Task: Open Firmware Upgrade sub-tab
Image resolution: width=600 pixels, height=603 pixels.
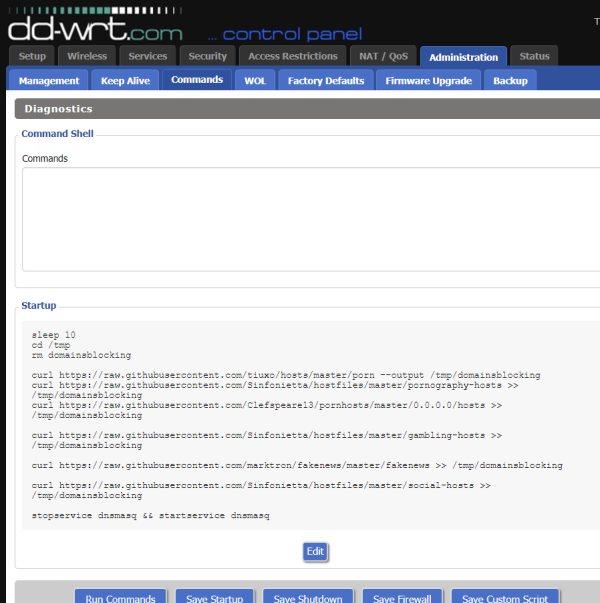Action: [x=428, y=80]
